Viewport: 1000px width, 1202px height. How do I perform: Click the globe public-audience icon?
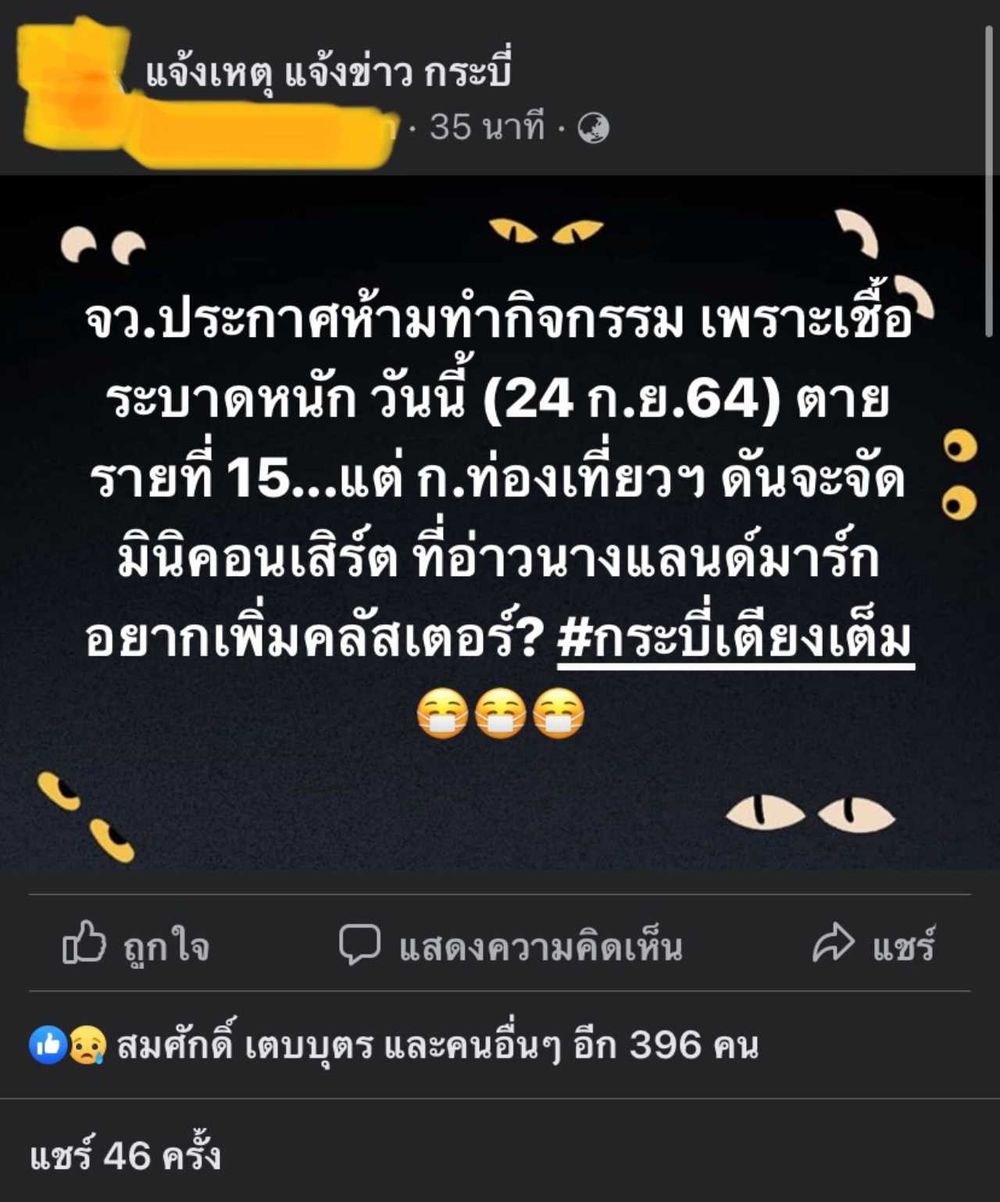click(593, 128)
